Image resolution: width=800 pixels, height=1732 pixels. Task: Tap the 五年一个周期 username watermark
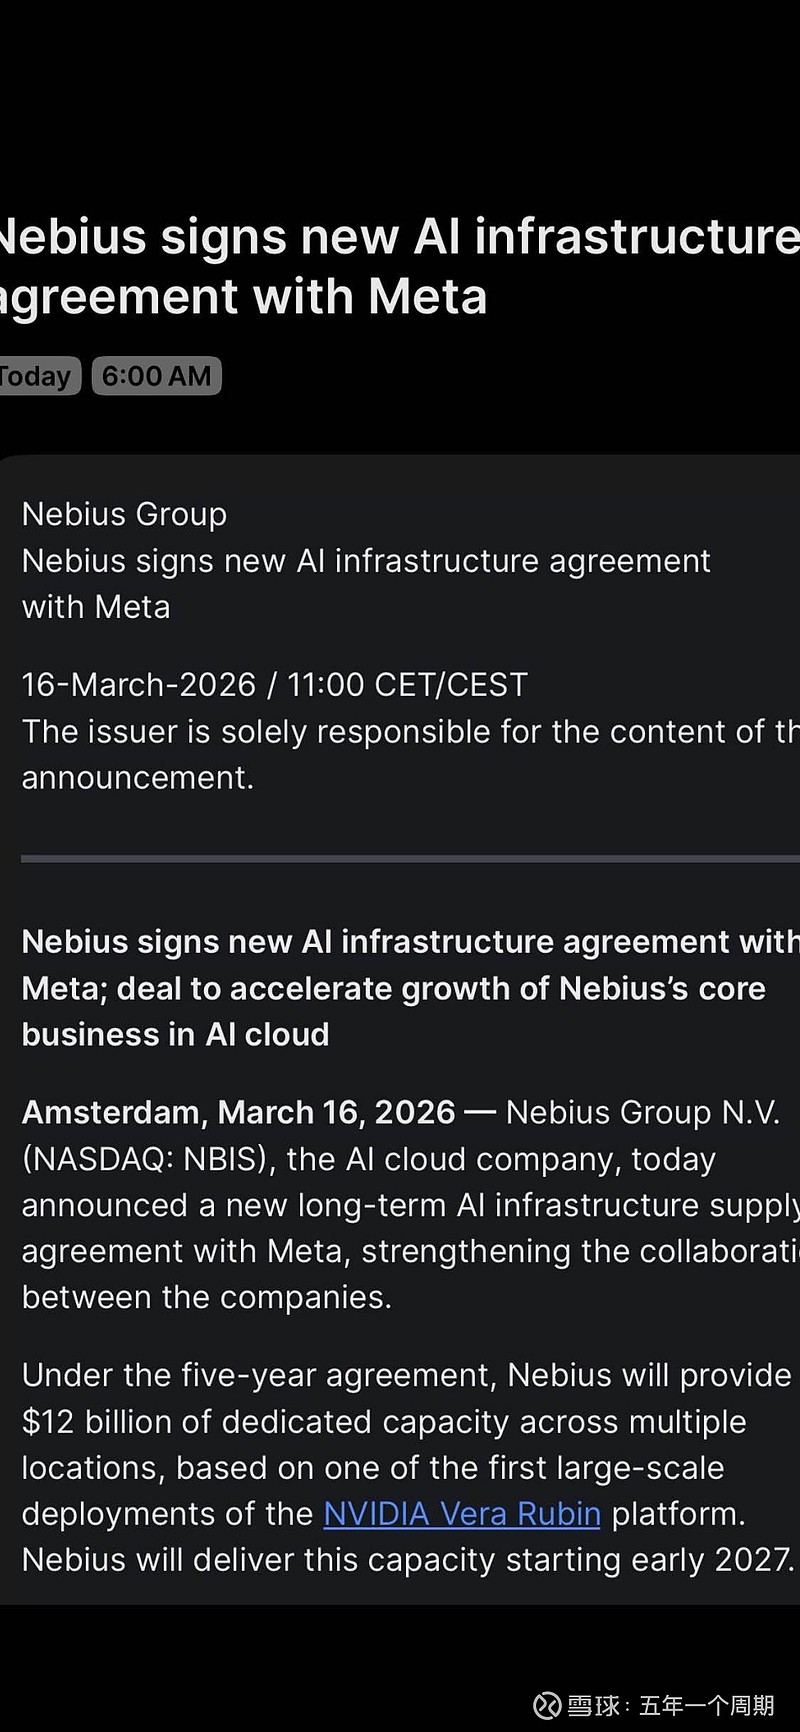click(706, 1705)
